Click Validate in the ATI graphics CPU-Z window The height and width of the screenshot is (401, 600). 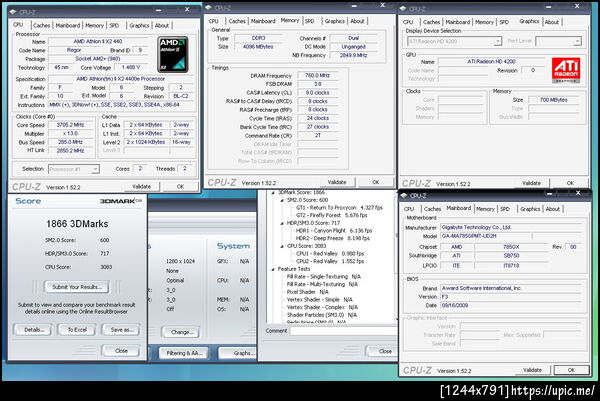click(x=531, y=183)
